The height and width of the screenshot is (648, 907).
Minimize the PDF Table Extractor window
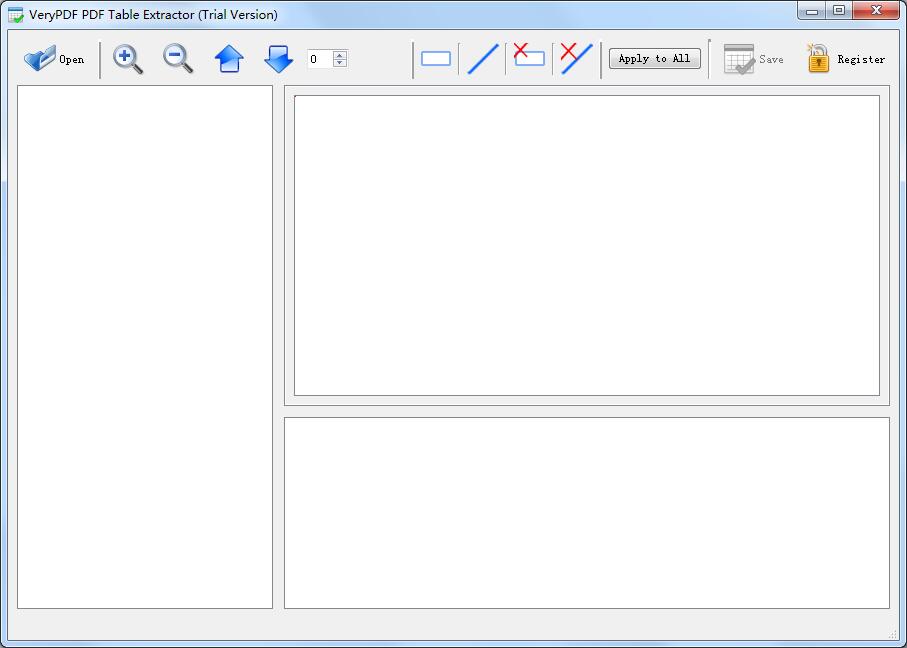click(812, 11)
